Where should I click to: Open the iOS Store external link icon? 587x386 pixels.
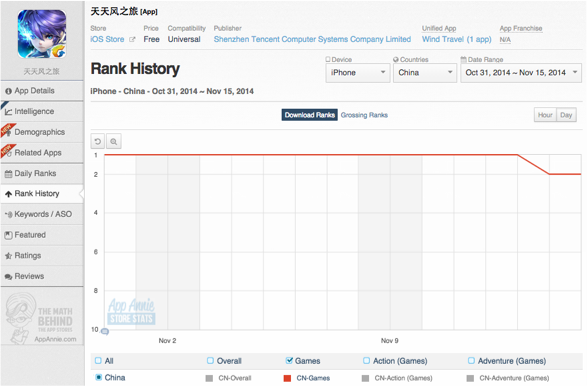click(132, 39)
